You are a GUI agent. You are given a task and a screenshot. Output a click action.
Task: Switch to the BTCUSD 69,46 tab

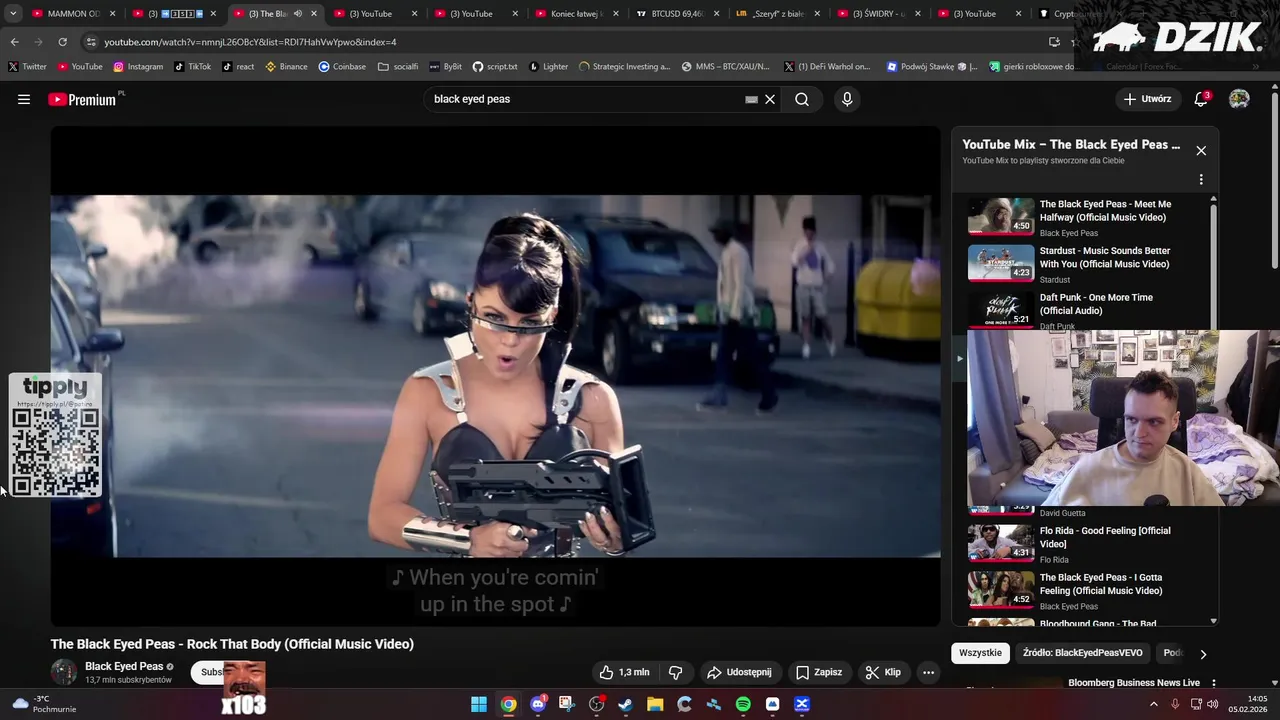pyautogui.click(x=677, y=14)
